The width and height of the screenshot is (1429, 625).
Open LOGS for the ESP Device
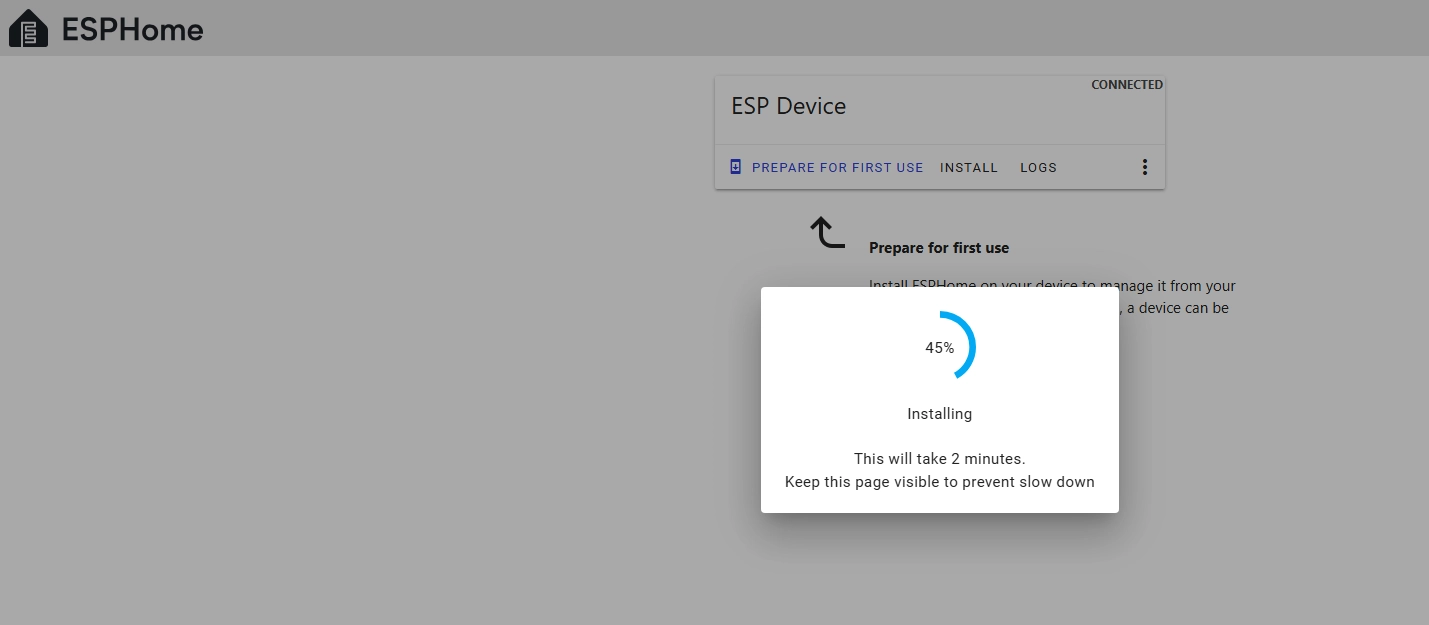click(1038, 167)
